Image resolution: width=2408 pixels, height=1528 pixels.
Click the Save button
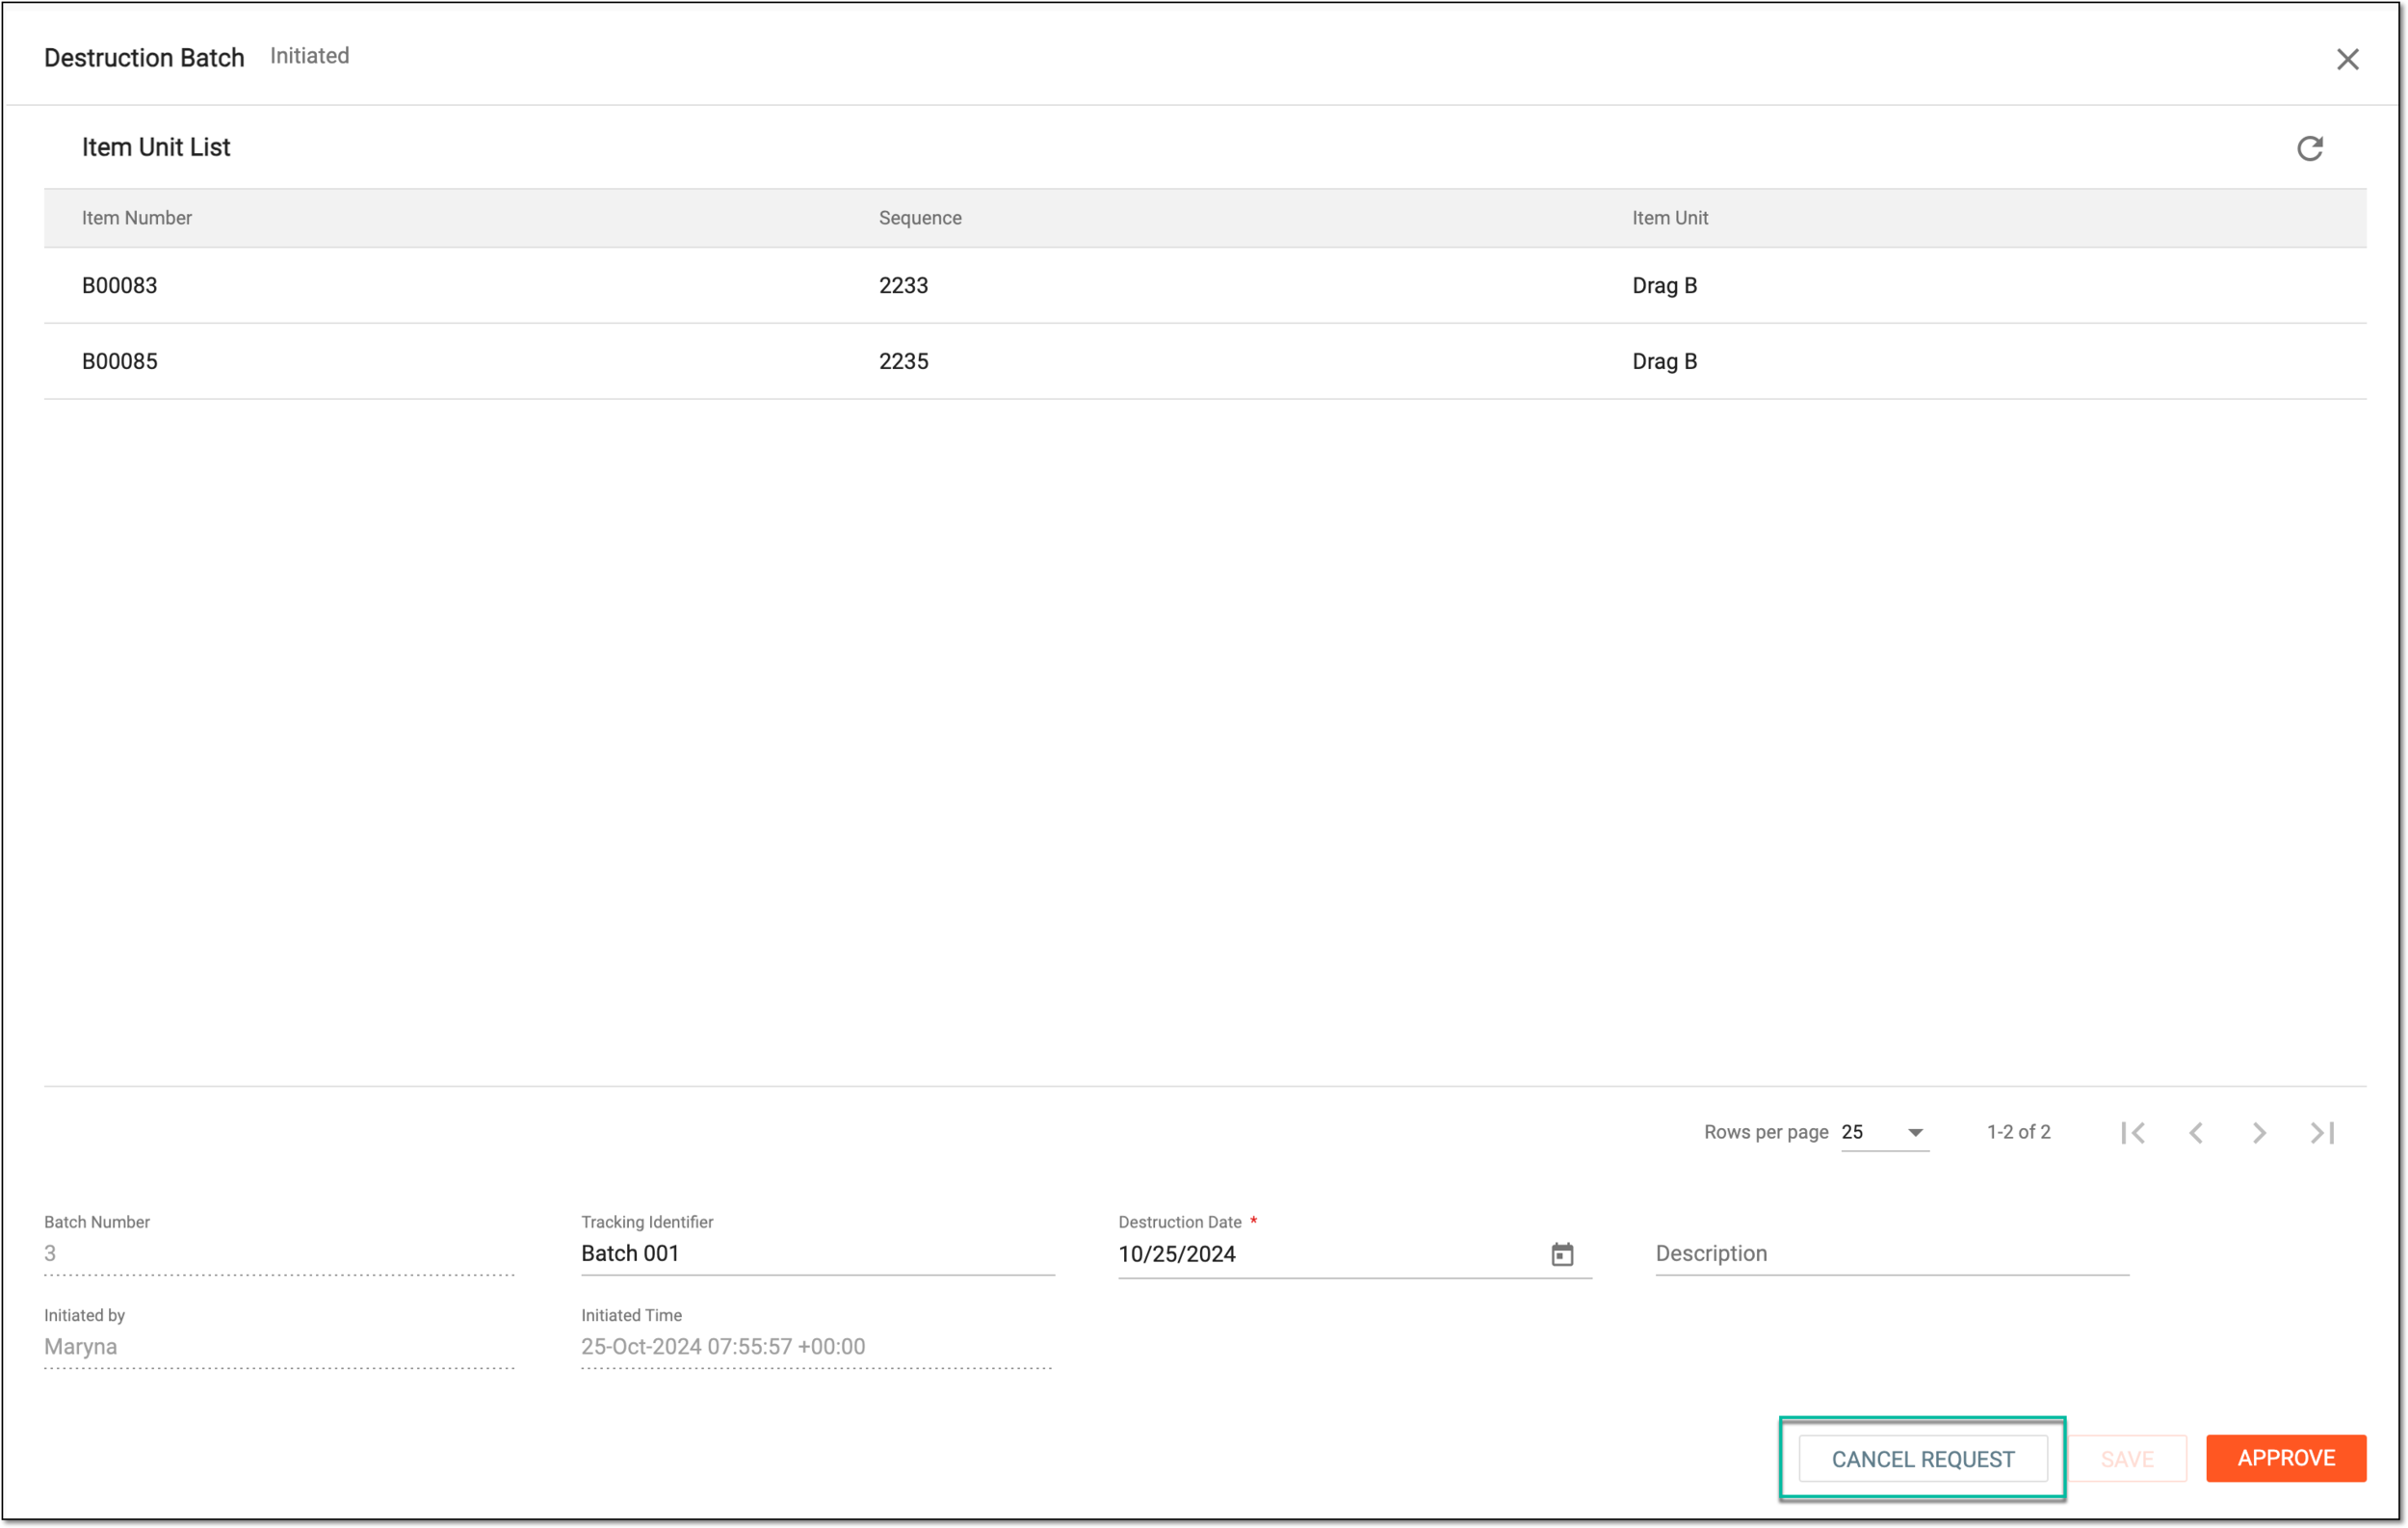2127,1458
